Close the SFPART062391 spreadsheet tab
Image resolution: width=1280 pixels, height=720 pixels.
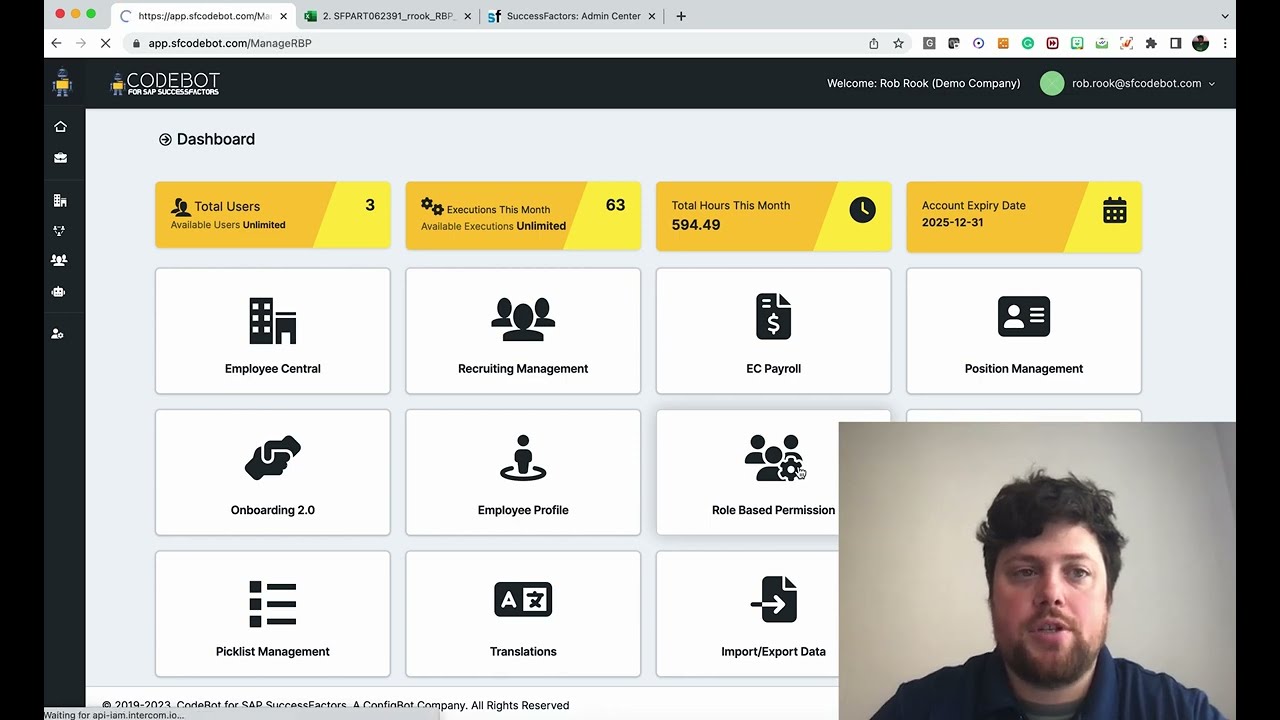tap(467, 16)
